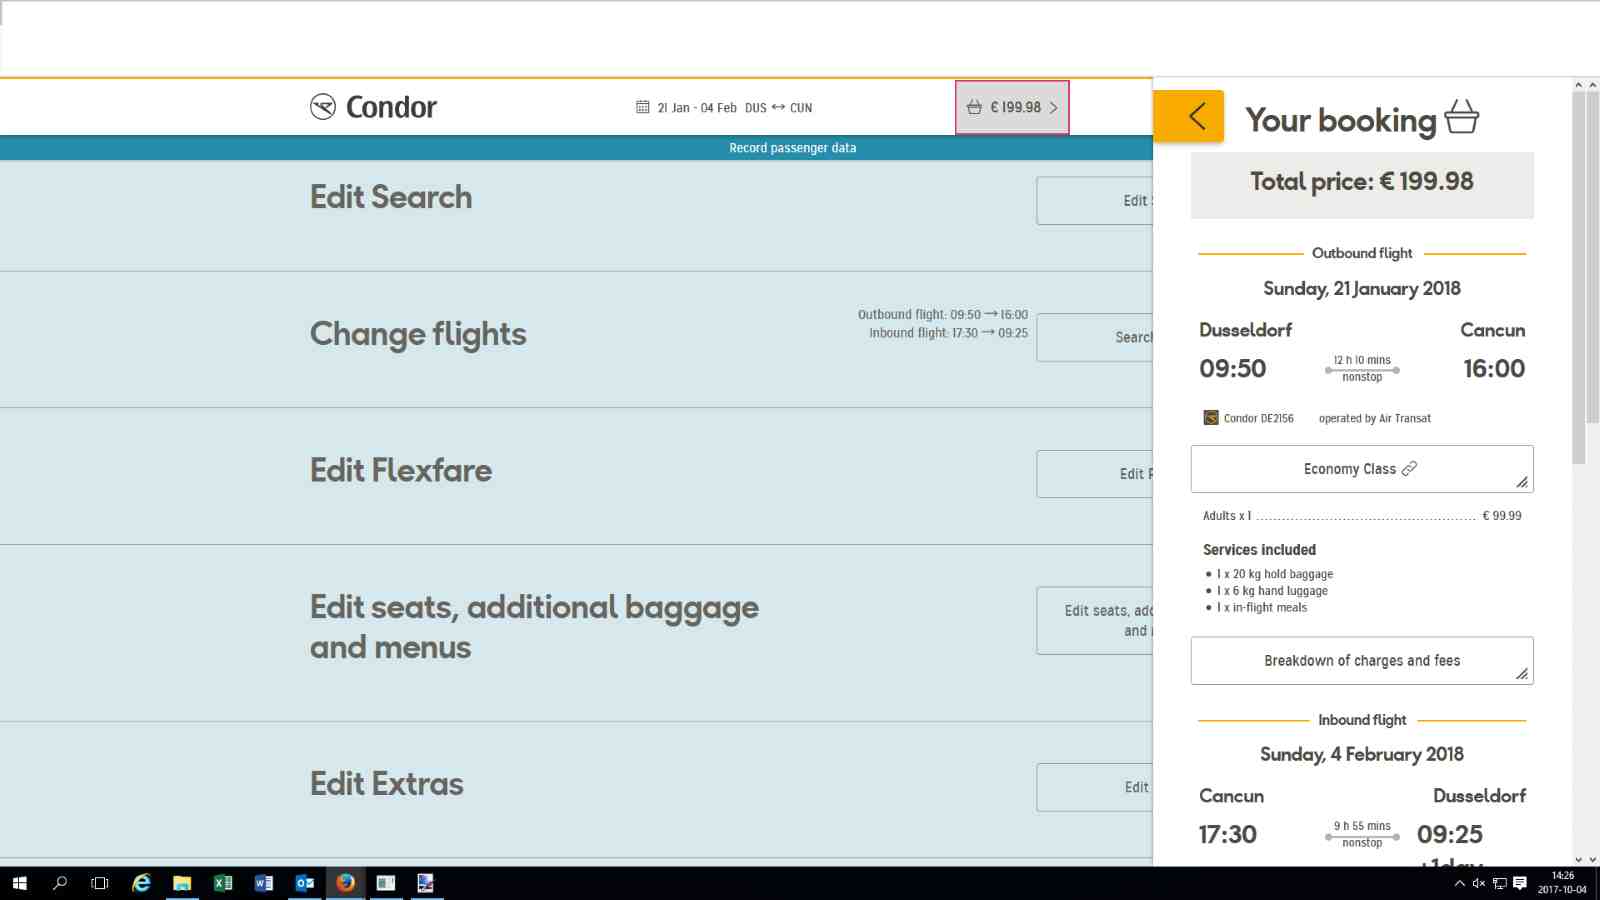The image size is (1600, 900).
Task: Open Word from the taskbar
Action: coord(264,883)
